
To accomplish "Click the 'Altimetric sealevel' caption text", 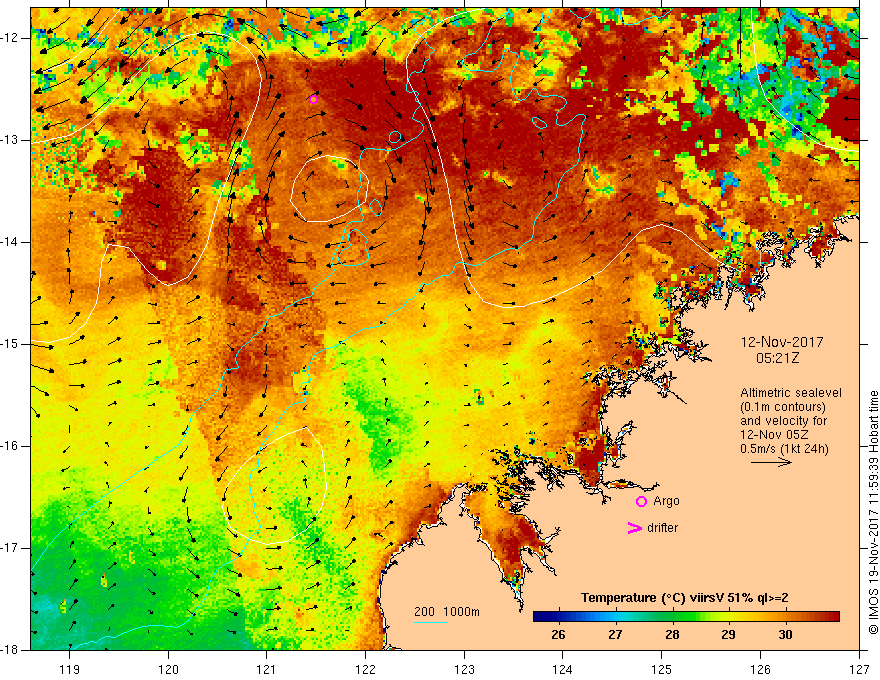I will point(791,393).
